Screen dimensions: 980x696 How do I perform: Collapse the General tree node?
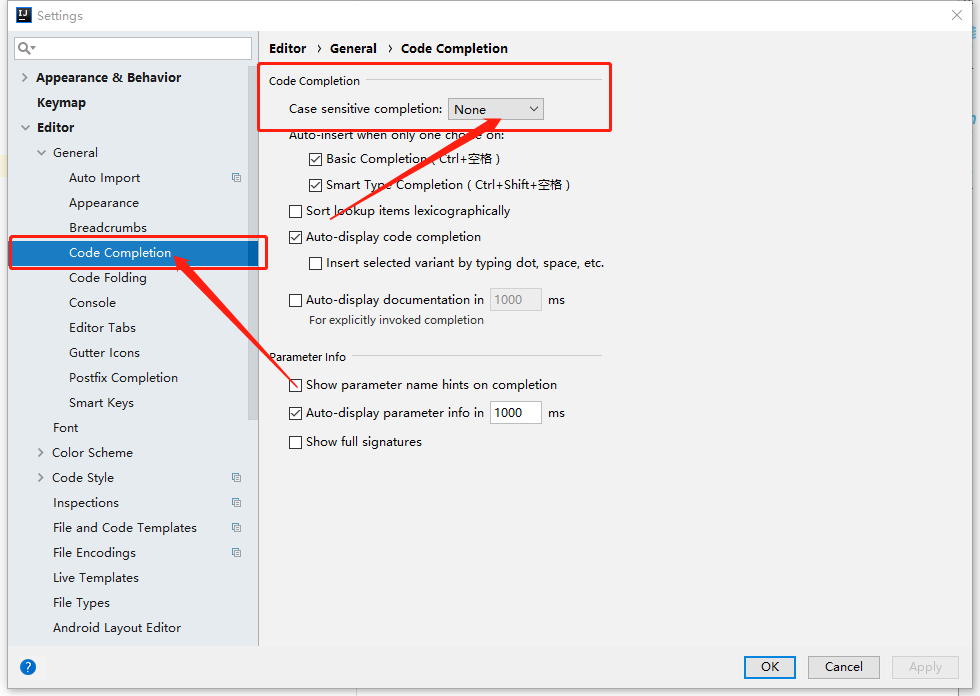[41, 152]
